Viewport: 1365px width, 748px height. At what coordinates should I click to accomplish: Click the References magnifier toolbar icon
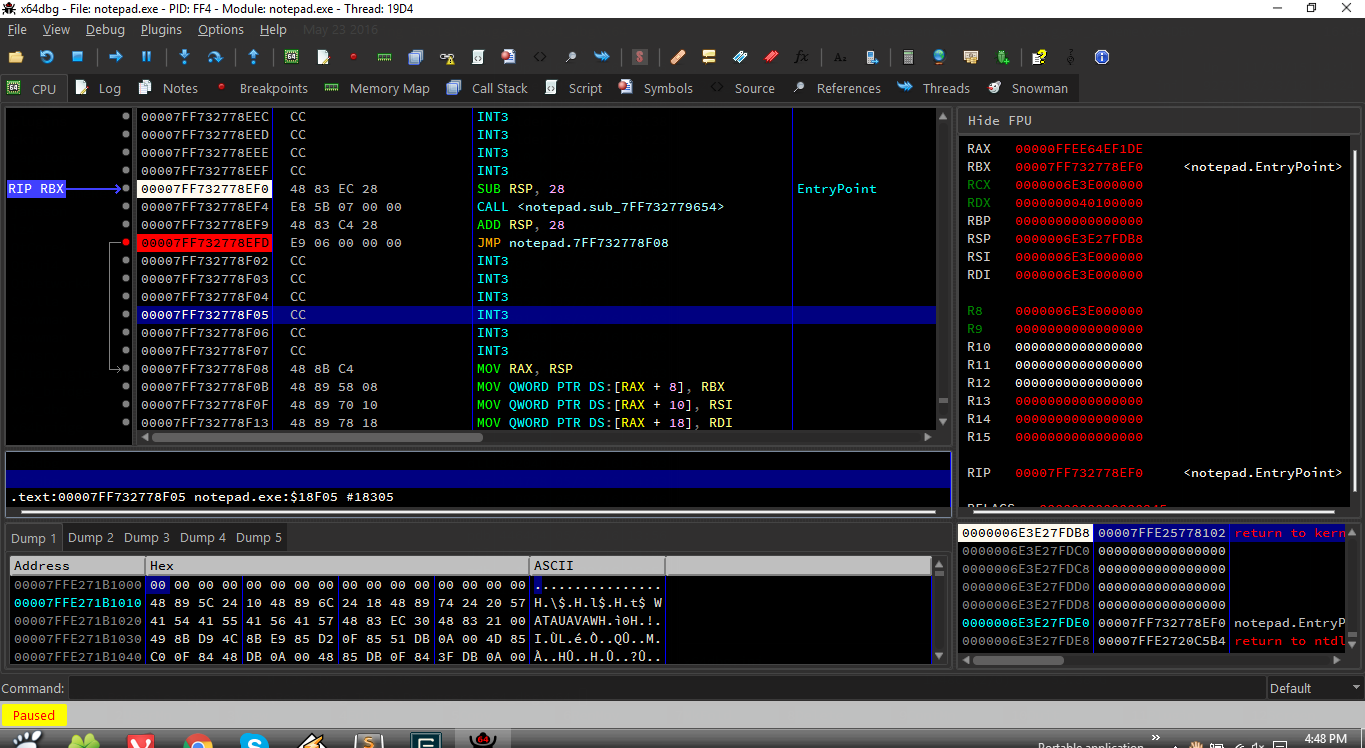pos(571,57)
